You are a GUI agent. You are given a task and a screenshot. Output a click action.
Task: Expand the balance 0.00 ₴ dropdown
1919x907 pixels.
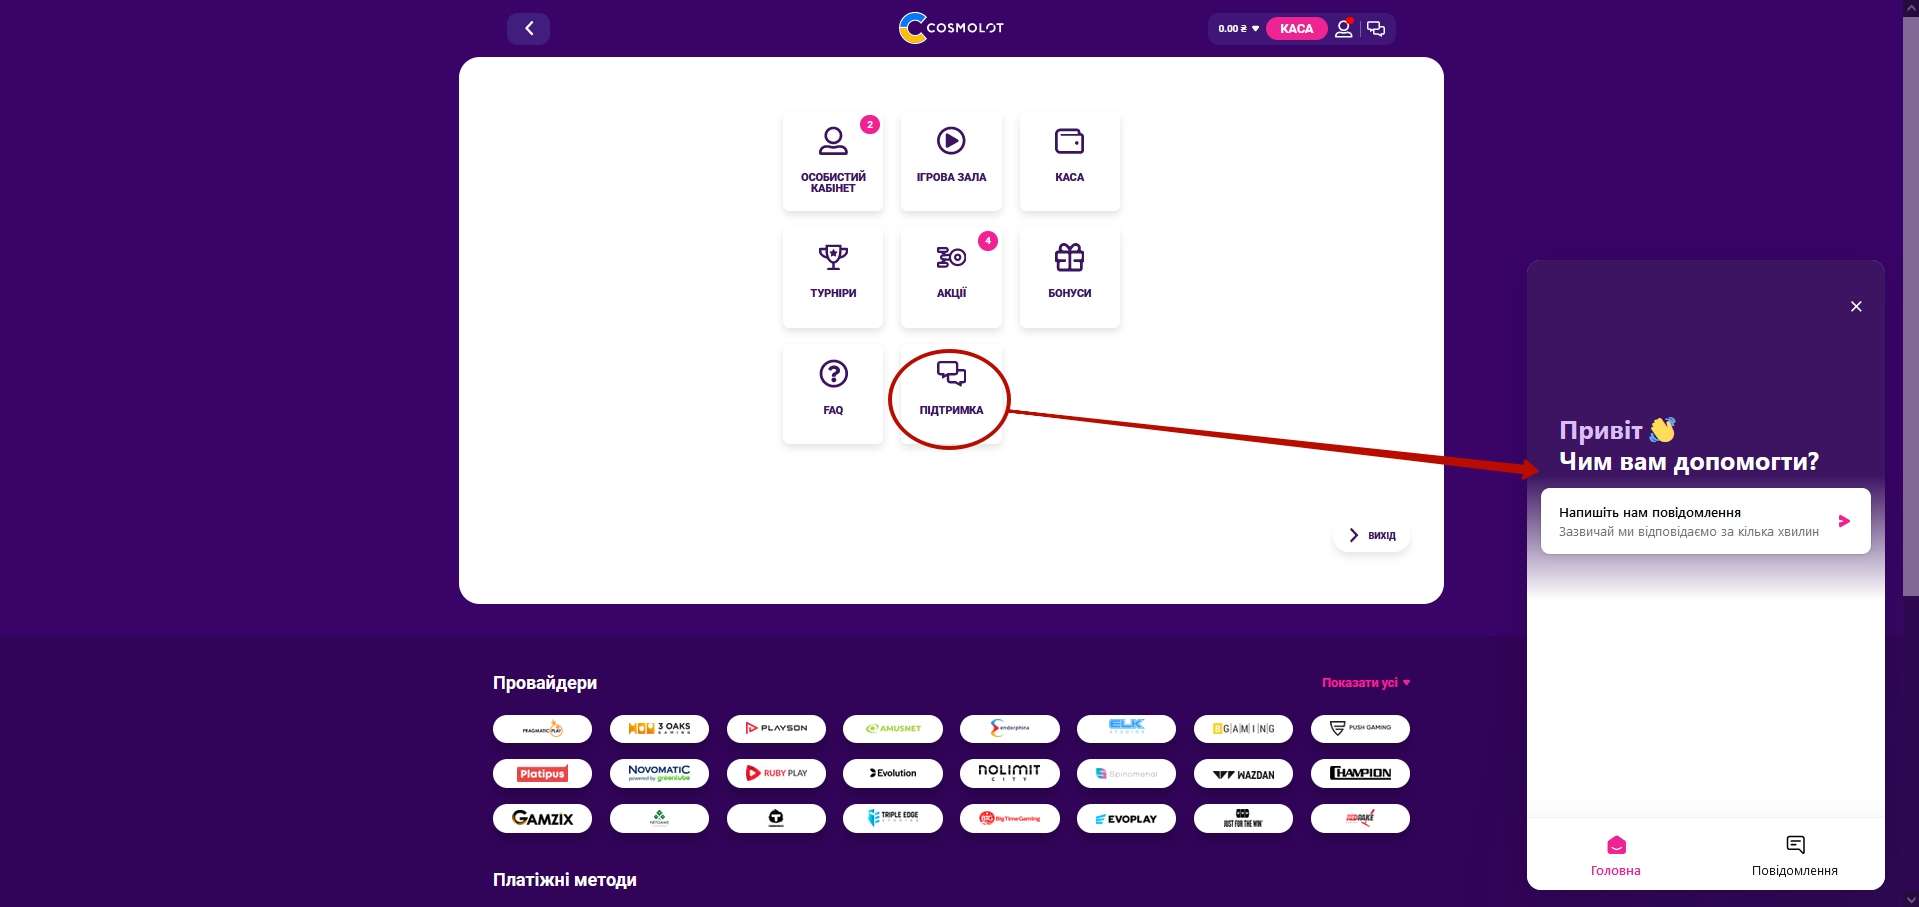pos(1238,29)
